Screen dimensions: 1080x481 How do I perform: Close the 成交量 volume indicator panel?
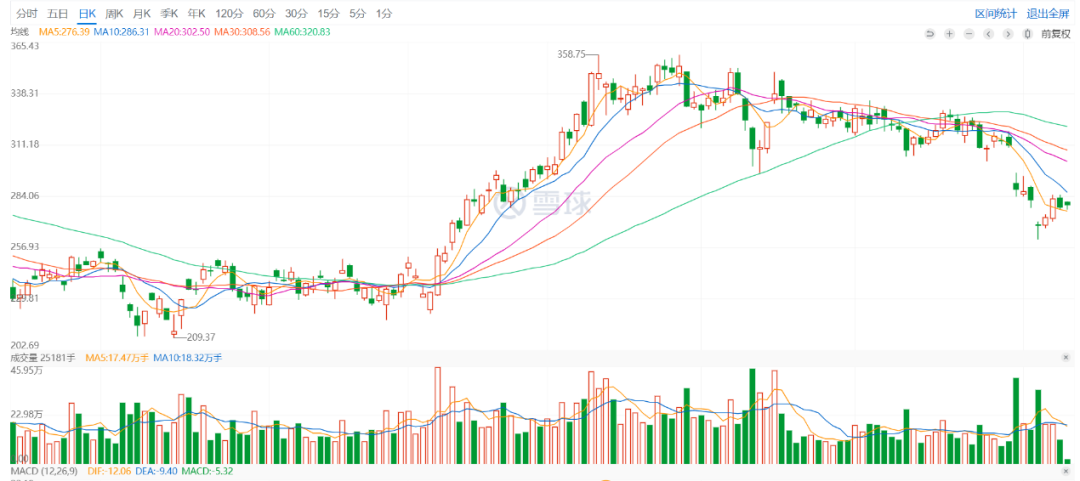[1067, 358]
